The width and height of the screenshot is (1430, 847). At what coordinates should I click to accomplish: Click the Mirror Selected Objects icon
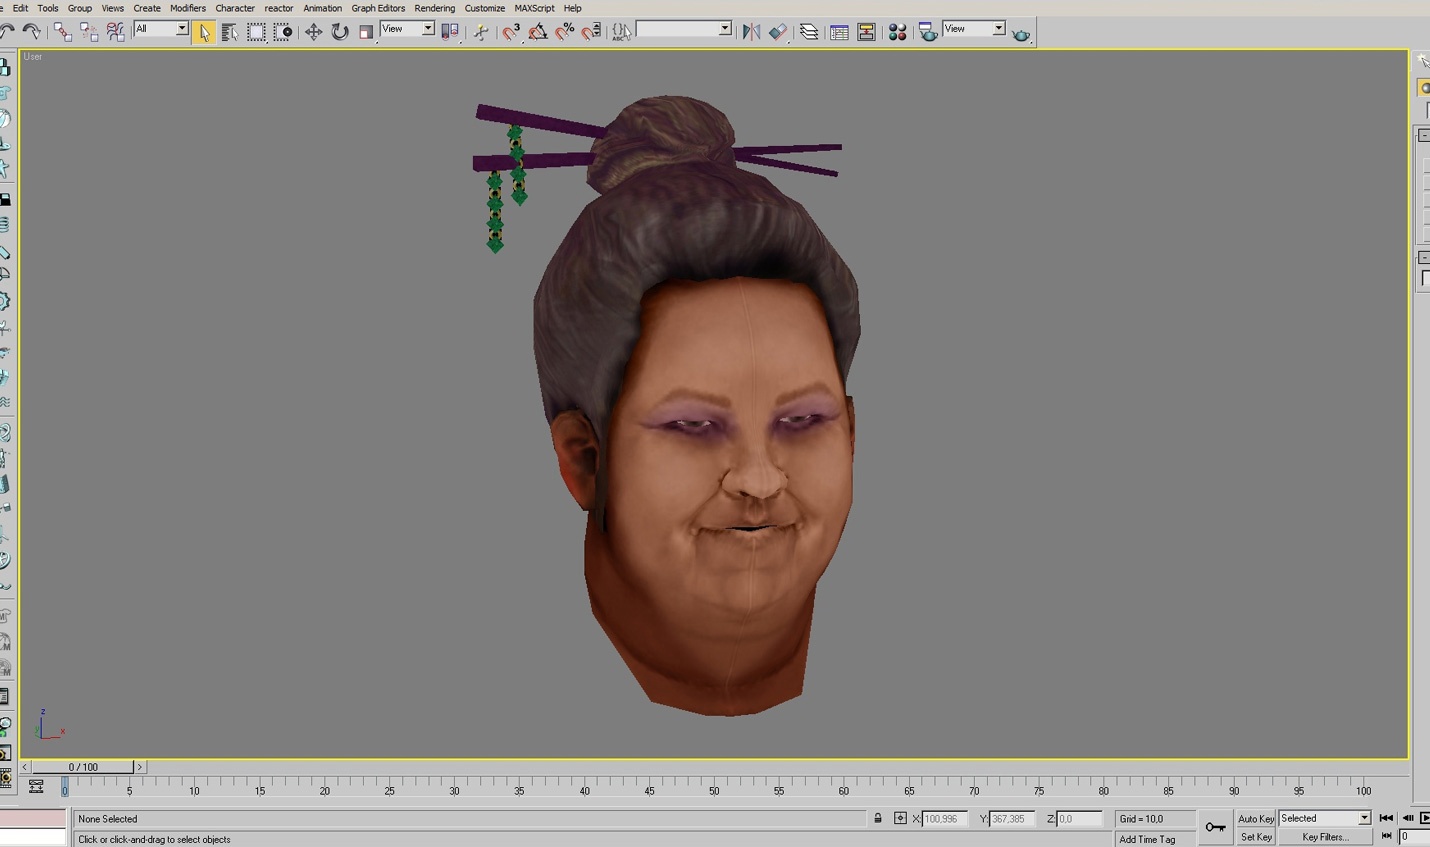pyautogui.click(x=751, y=32)
